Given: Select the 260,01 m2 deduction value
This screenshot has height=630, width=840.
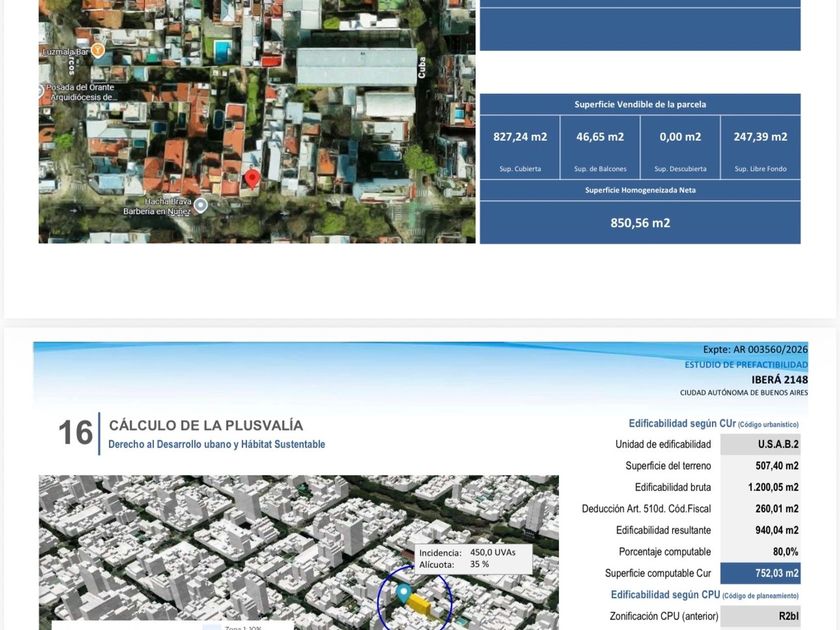Looking at the screenshot, I should point(777,508).
